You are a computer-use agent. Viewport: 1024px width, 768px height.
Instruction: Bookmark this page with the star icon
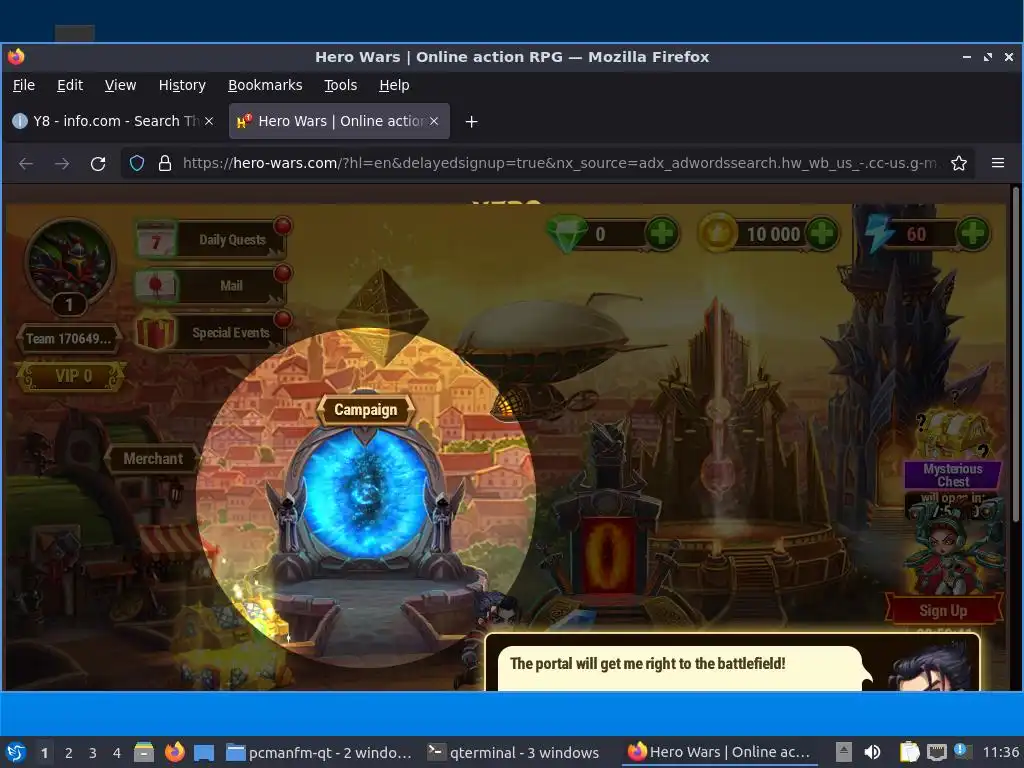point(959,163)
